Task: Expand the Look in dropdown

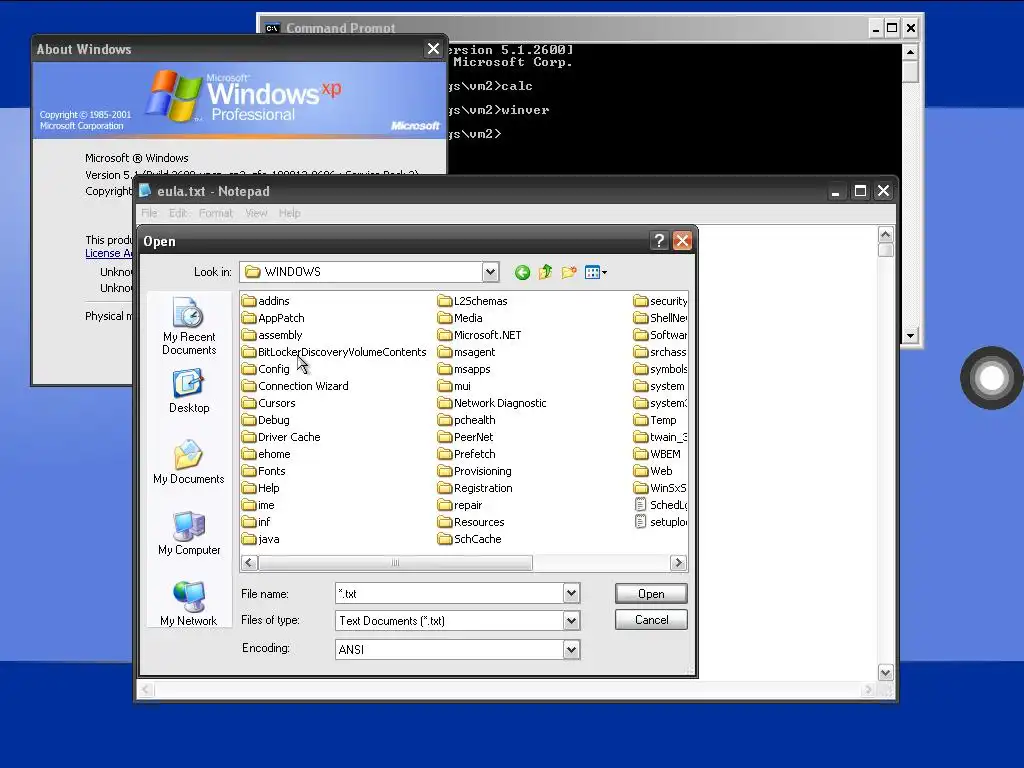Action: 490,272
